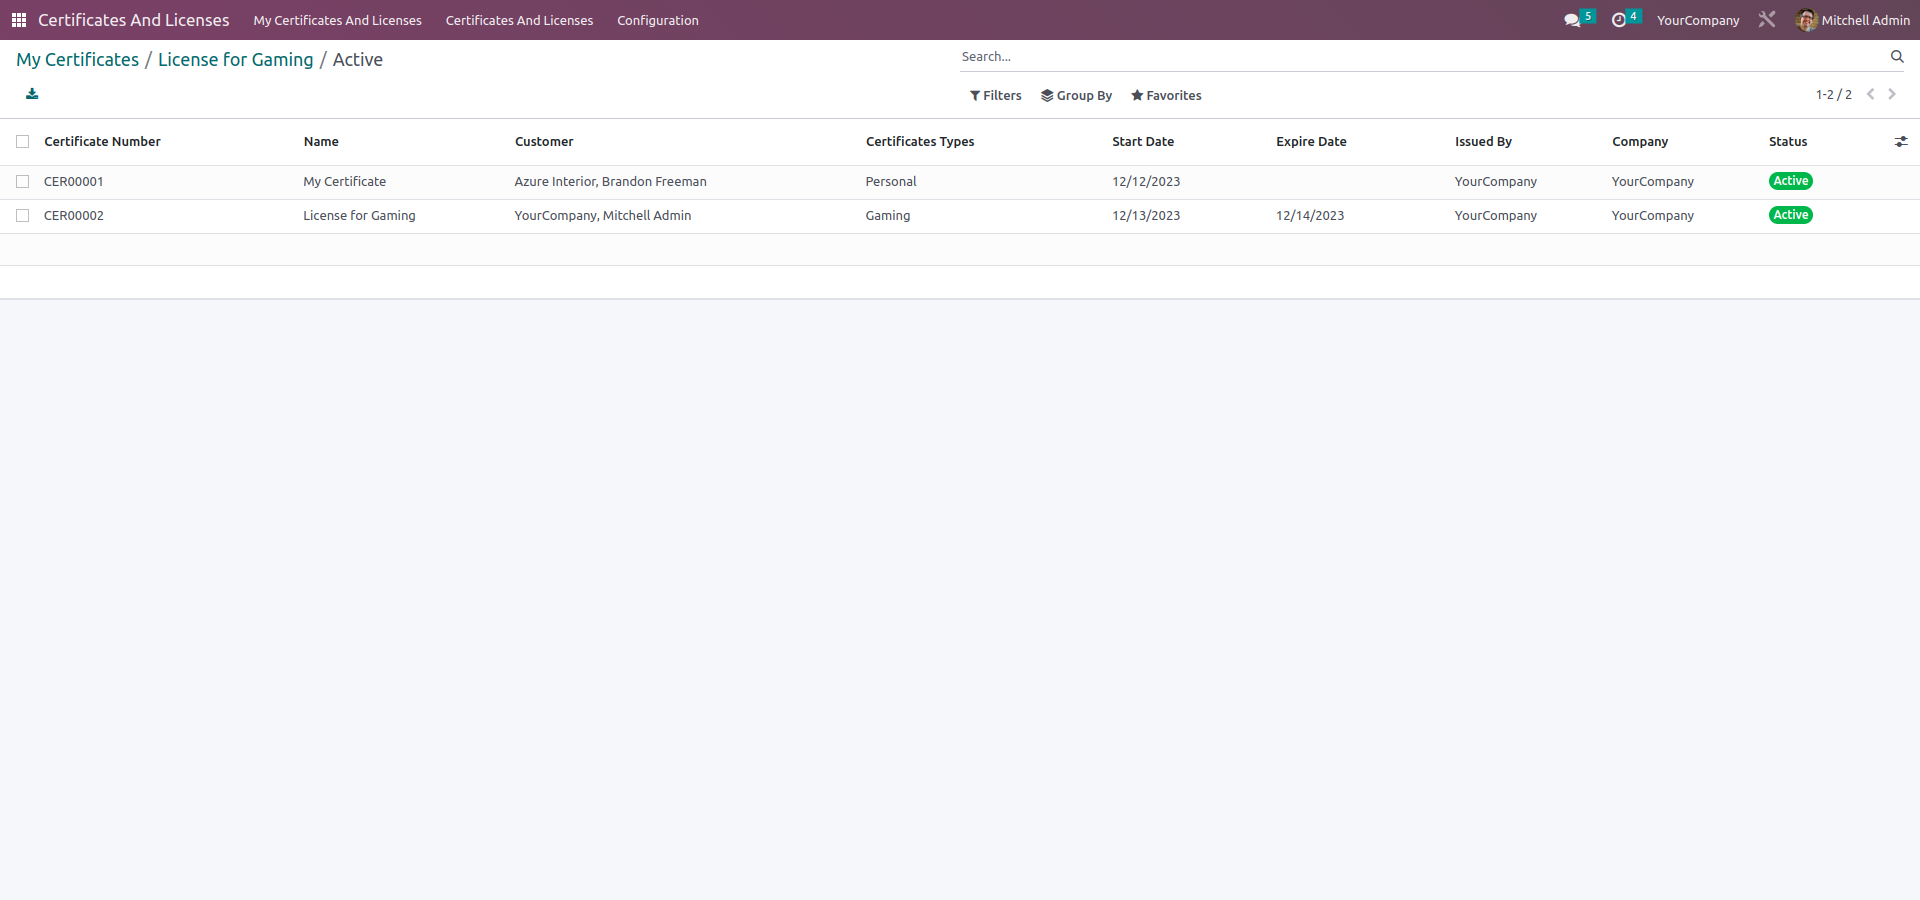The image size is (1920, 900).
Task: Click Active status badge of CER00001
Action: [1791, 181]
